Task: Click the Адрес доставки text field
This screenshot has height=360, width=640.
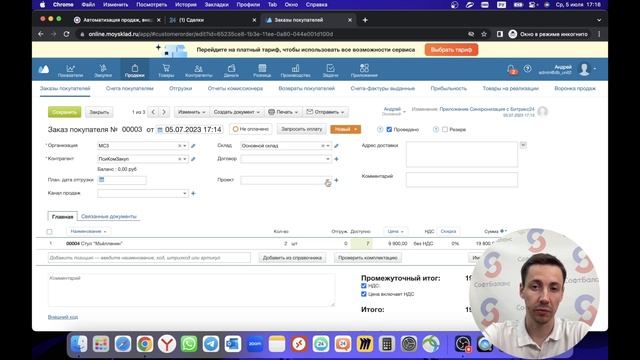Action: [462, 154]
